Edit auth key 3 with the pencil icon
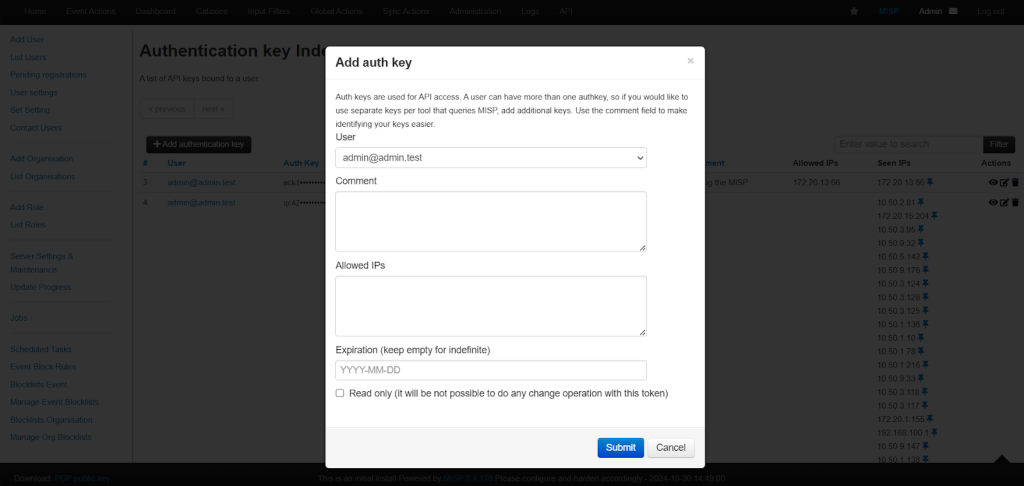The width and height of the screenshot is (1024, 486). tap(1004, 182)
